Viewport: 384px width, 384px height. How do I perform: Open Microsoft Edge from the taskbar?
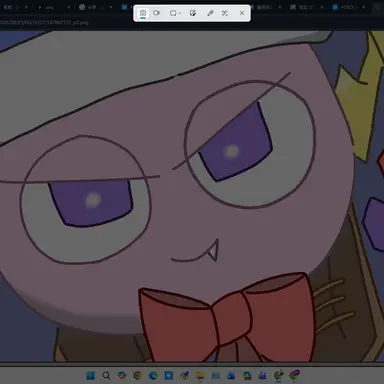coord(153,376)
